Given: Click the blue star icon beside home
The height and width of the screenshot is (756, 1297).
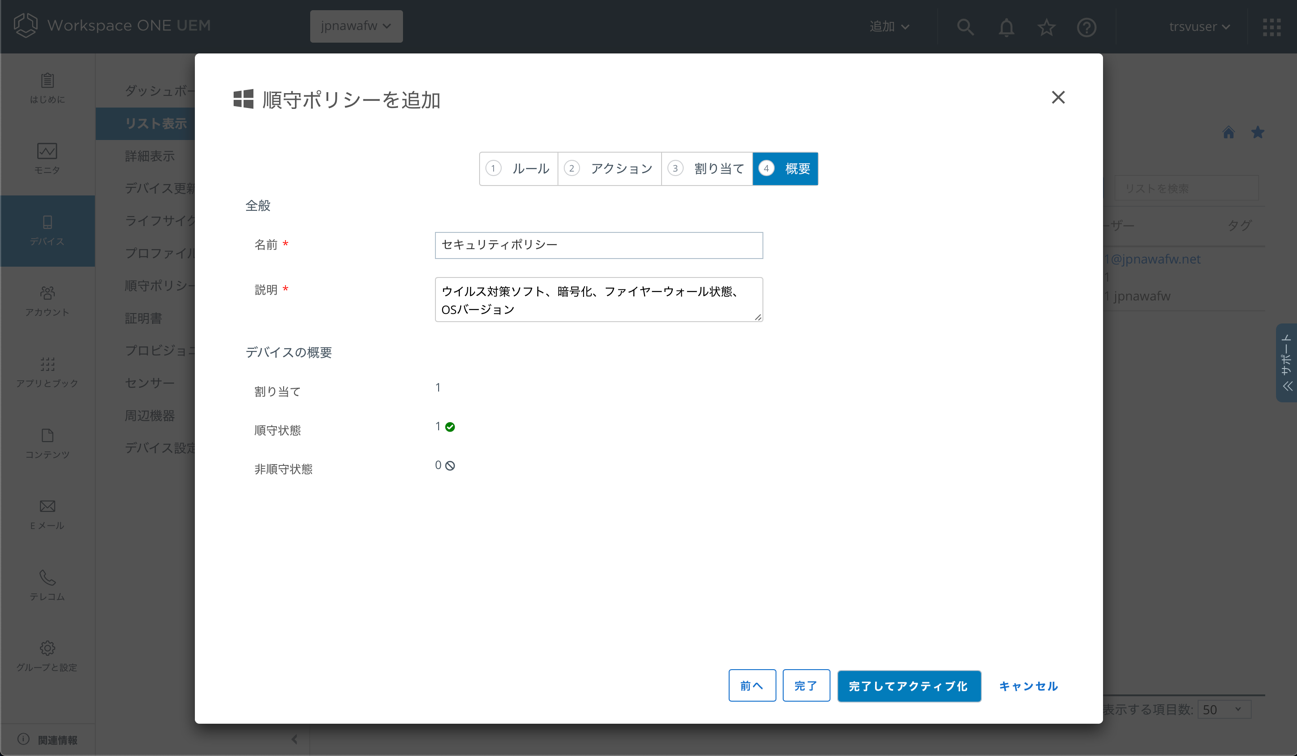Looking at the screenshot, I should 1258,133.
